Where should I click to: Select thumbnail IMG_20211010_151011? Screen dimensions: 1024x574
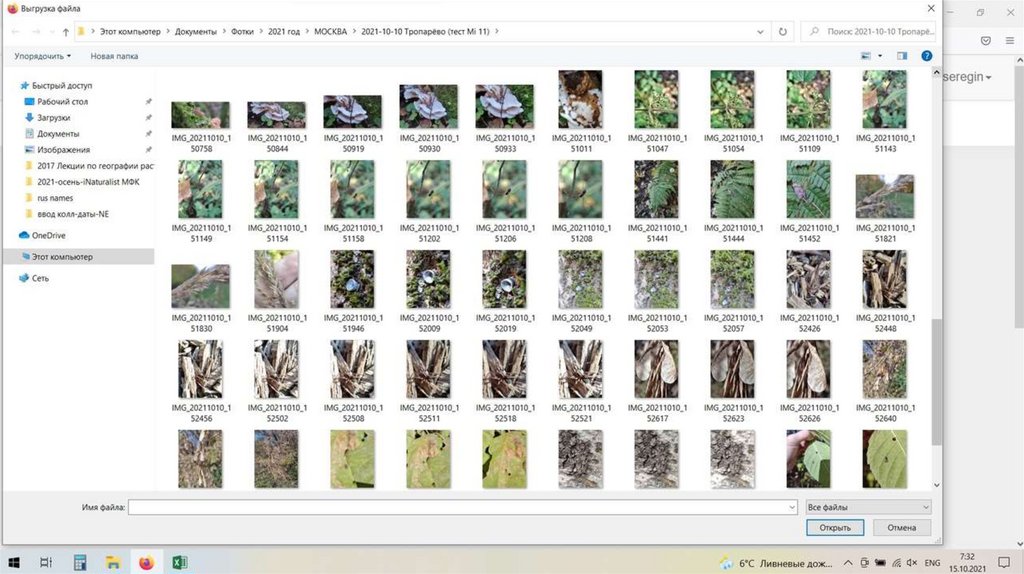(581, 99)
